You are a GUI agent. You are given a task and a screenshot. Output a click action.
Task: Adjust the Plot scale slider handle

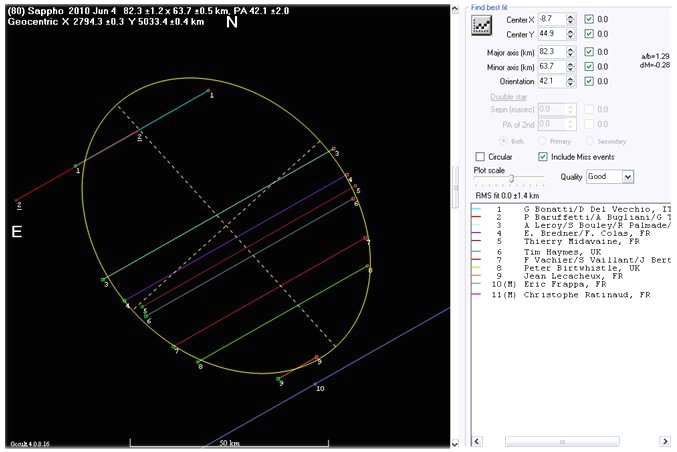512,177
